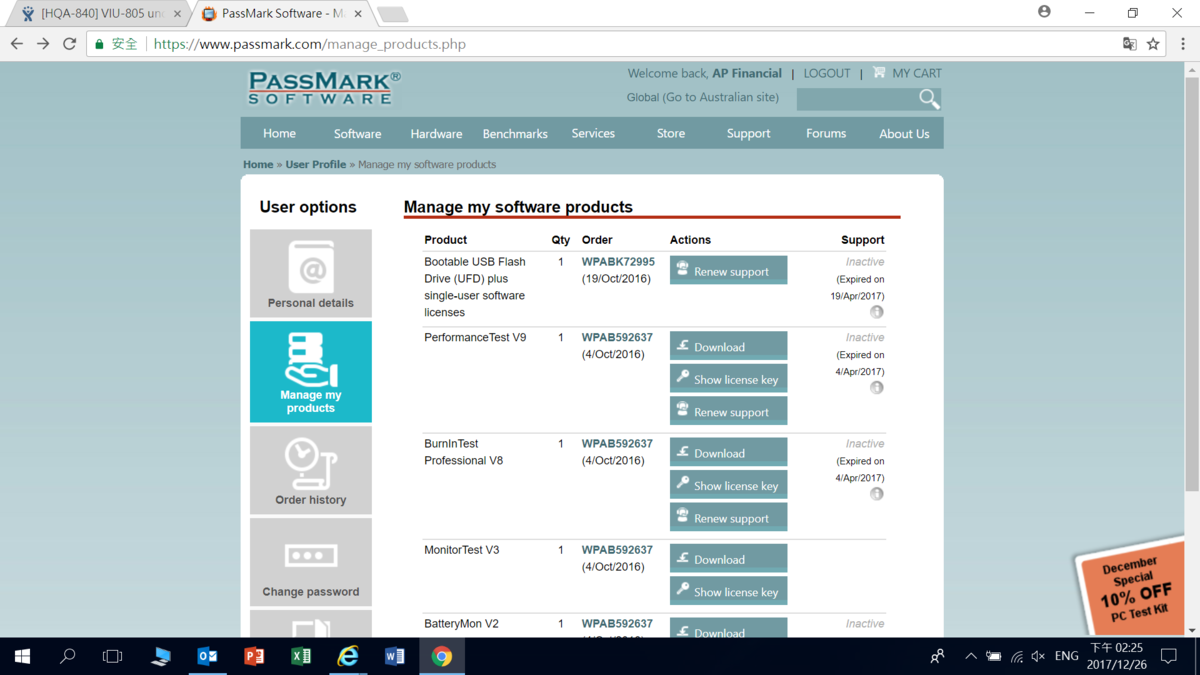Show license key for PerformanceTest V9

[728, 378]
